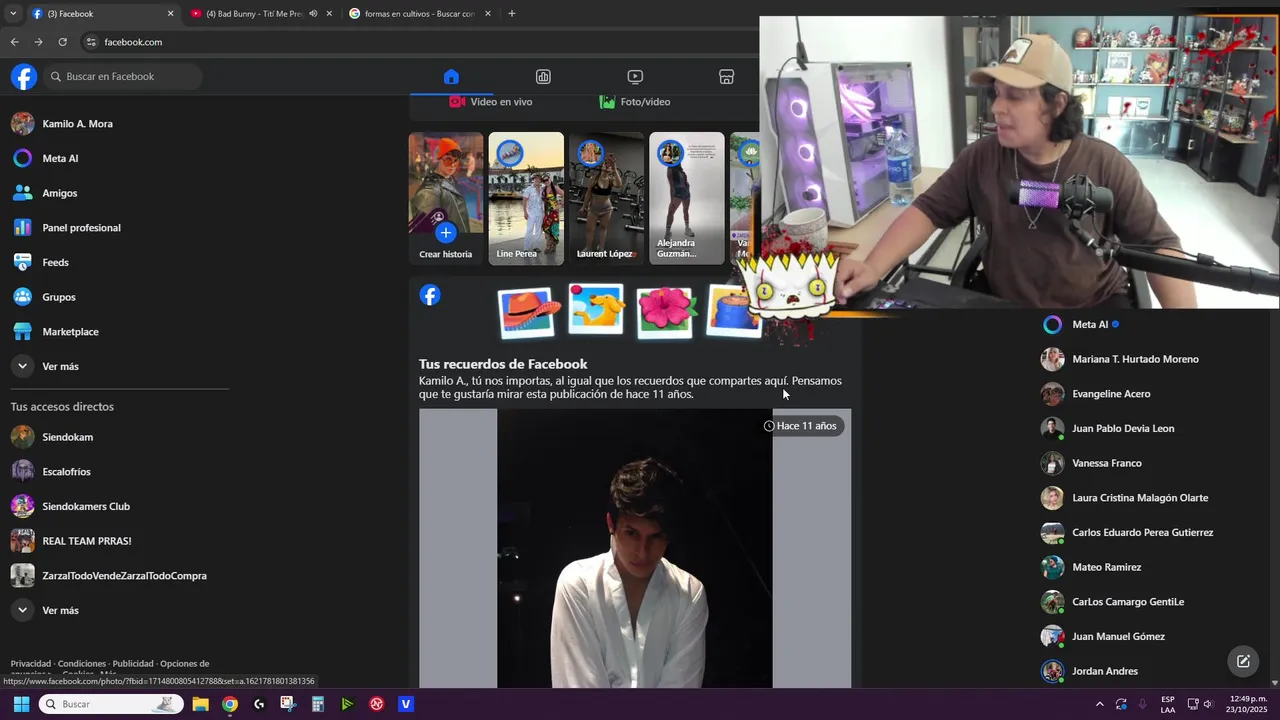Image resolution: width=1280 pixels, height=720 pixels.
Task: Click the Logitech G Hub taskbar icon
Action: point(259,704)
